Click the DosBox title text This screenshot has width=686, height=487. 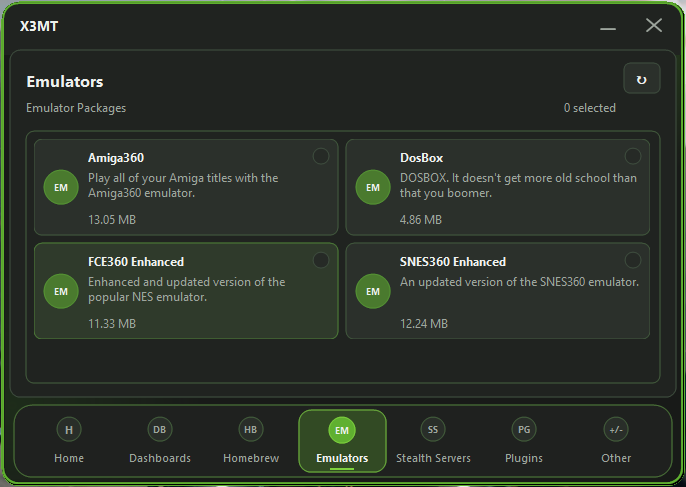(x=421, y=158)
